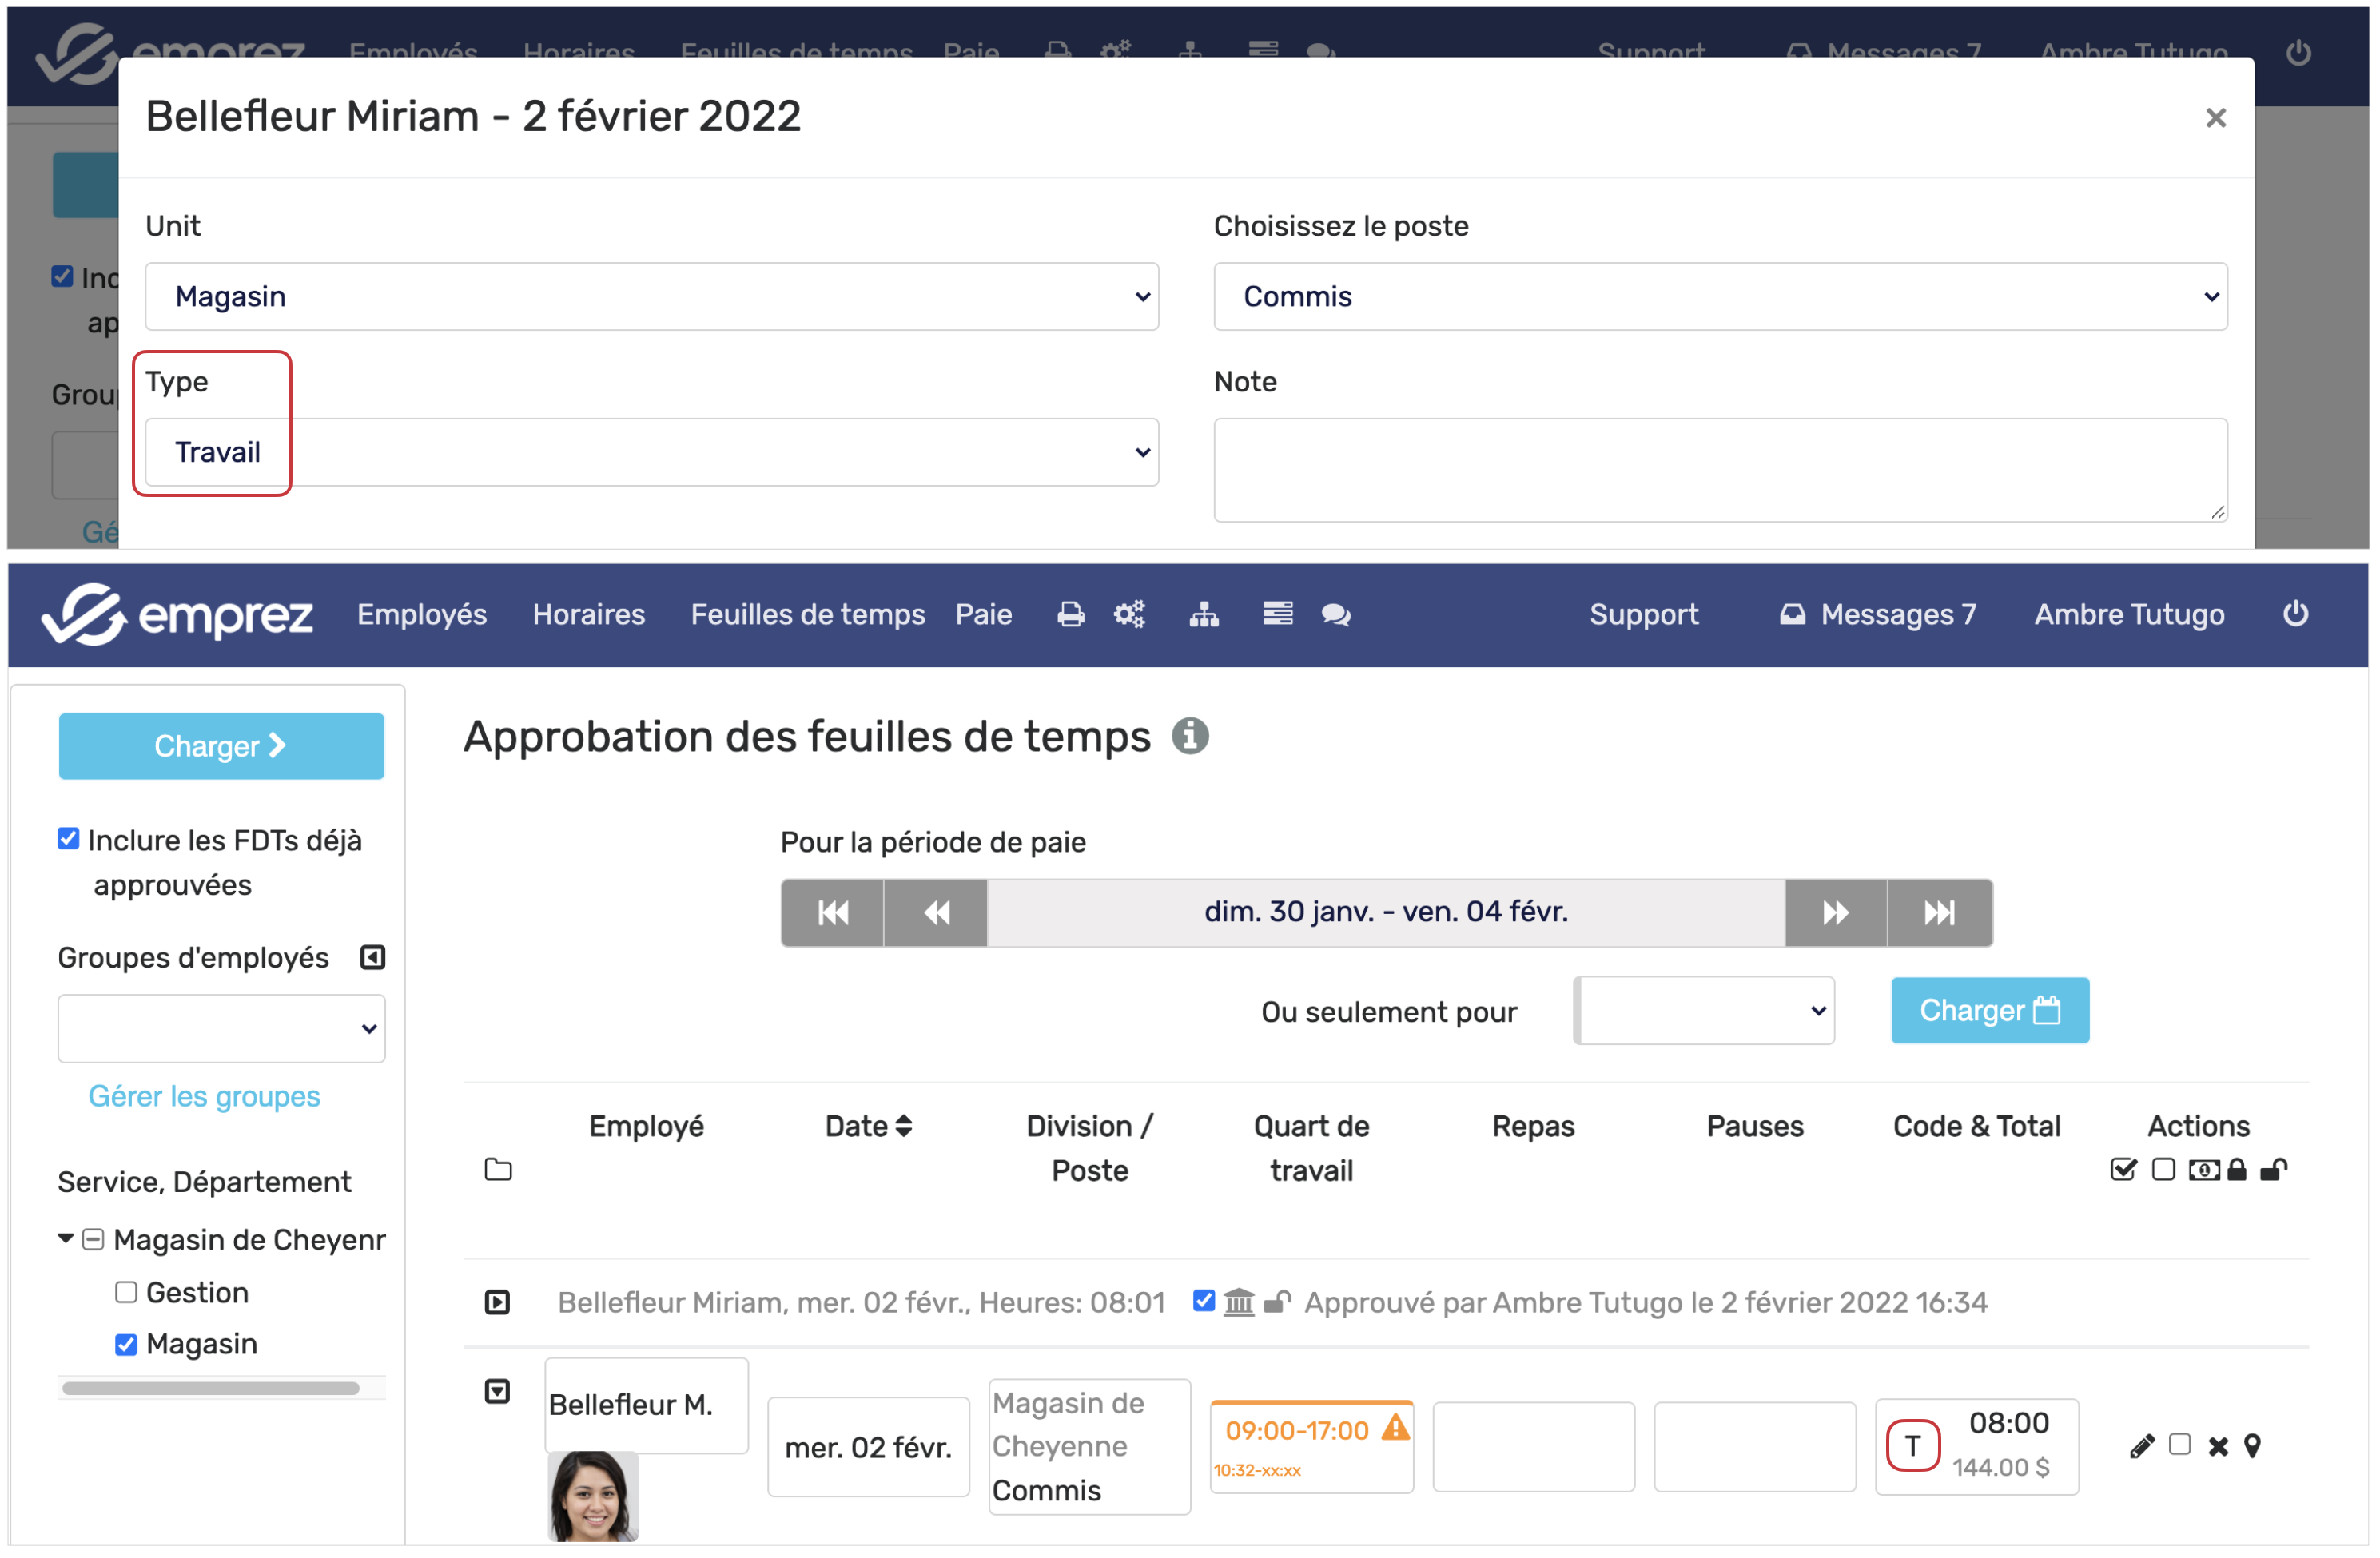Expand the Groupes d'employés dropdown

click(221, 1028)
